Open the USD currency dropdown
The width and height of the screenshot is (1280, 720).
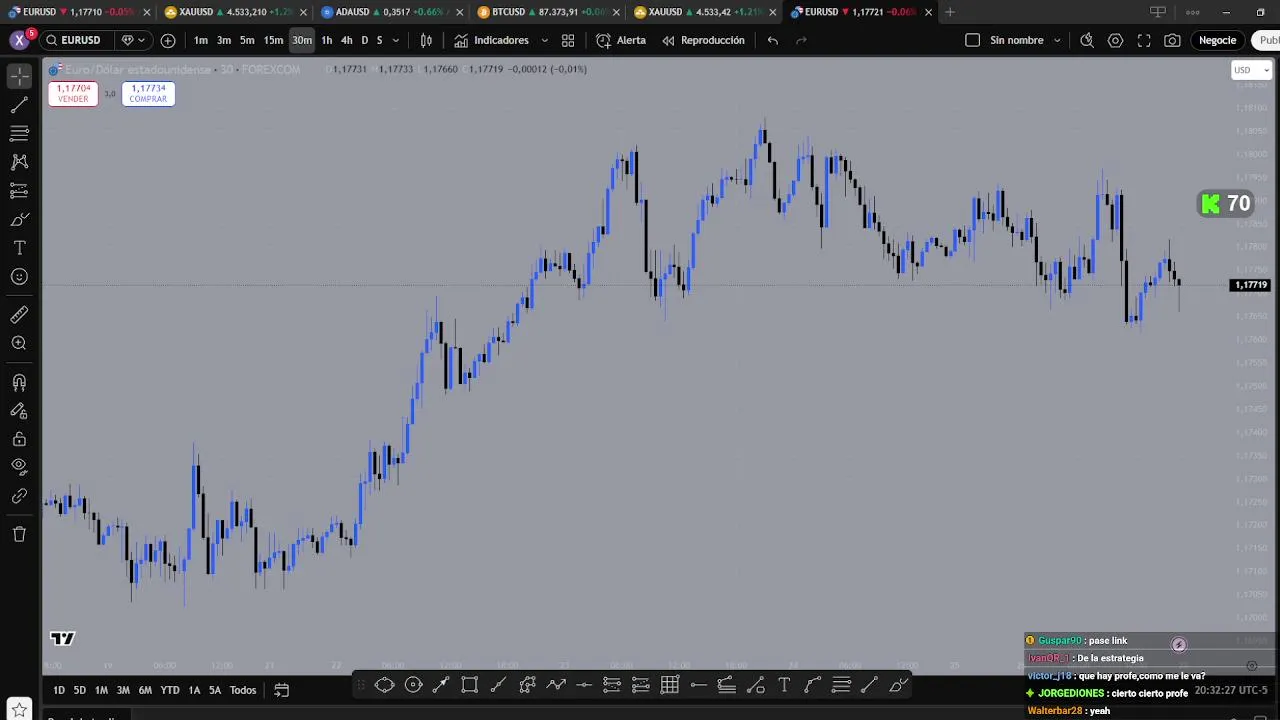[x=1251, y=70]
